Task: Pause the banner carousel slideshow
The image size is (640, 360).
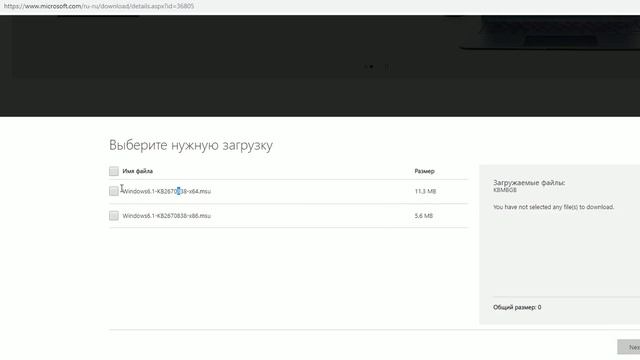Action: coord(386,67)
